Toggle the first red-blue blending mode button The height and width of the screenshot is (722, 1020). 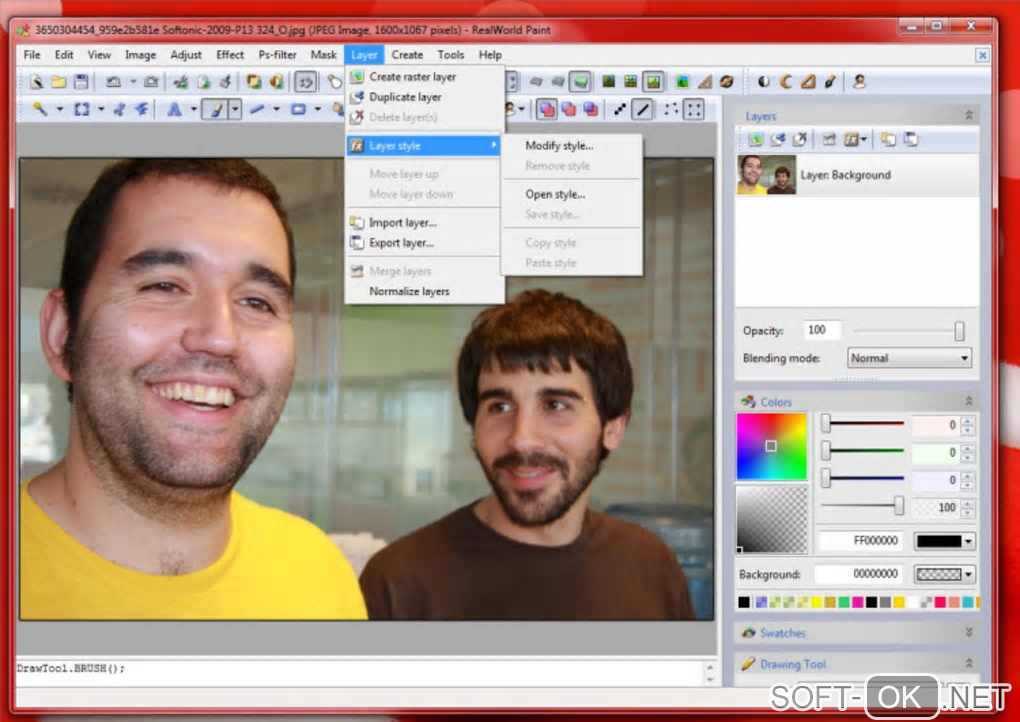pos(546,109)
